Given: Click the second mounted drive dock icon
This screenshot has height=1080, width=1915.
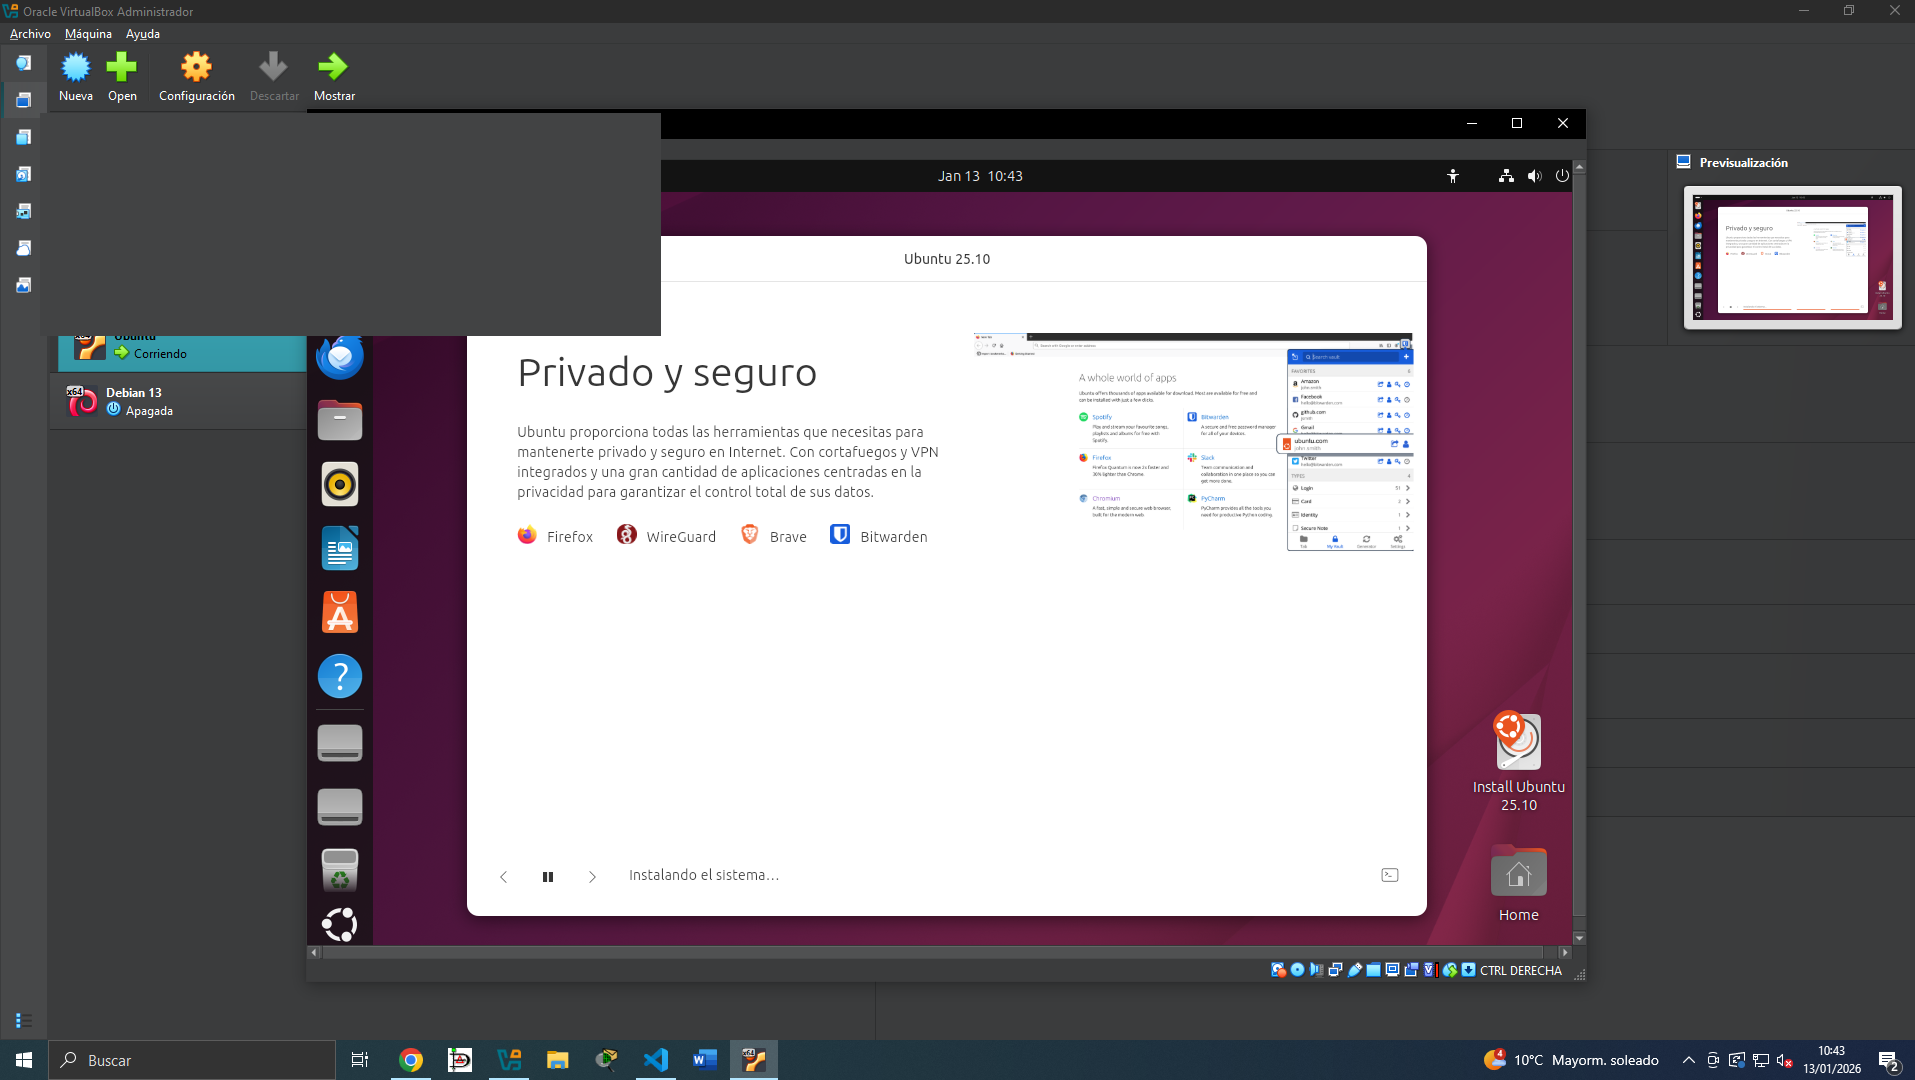Looking at the screenshot, I should tap(340, 807).
